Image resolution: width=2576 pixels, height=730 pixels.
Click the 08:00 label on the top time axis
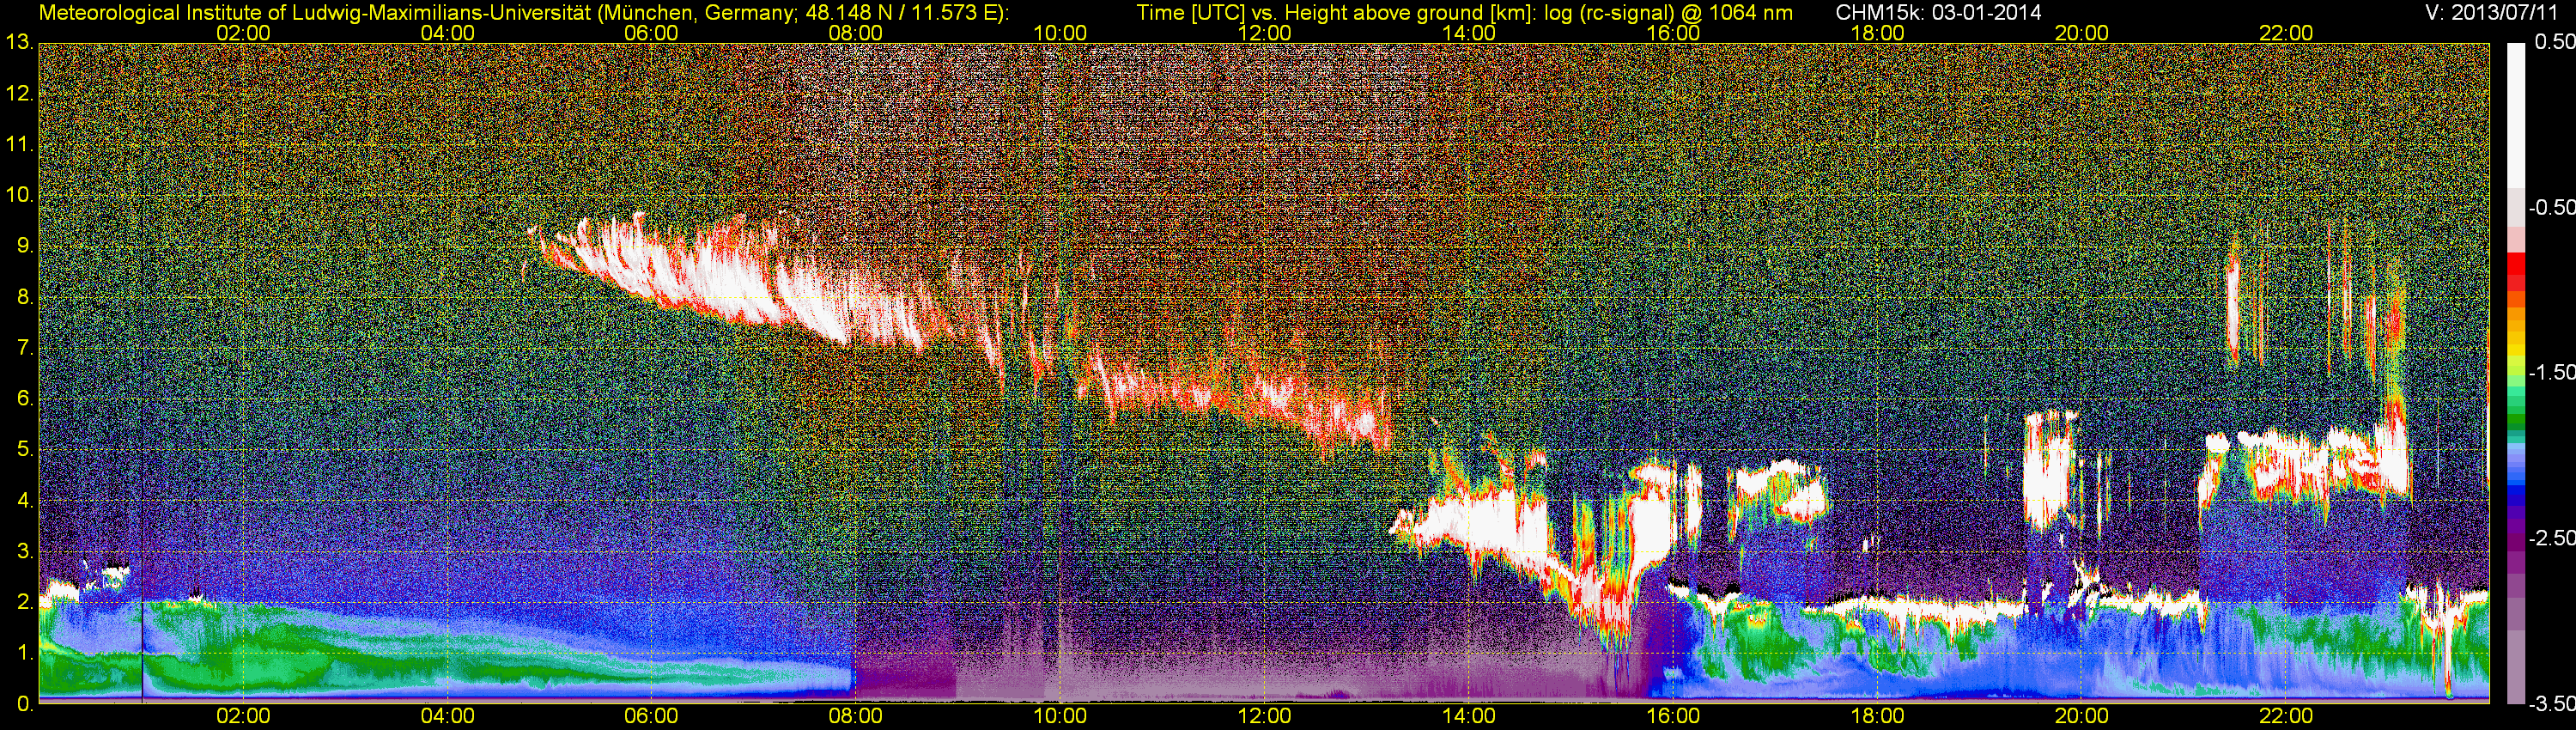pos(856,33)
